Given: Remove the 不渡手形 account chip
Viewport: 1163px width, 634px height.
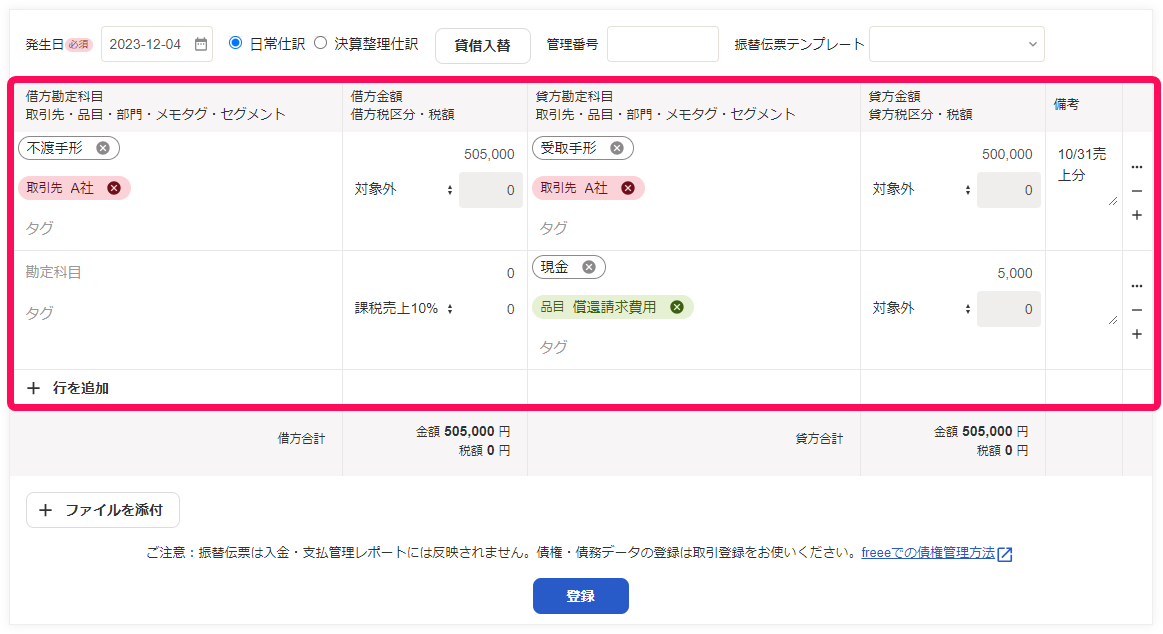Looking at the screenshot, I should click(103, 148).
